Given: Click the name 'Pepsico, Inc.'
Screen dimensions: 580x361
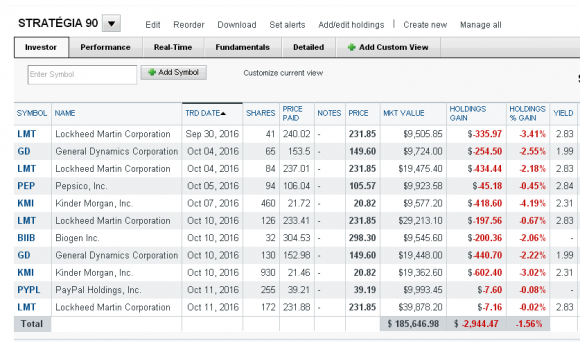Looking at the screenshot, I should pos(81,186).
